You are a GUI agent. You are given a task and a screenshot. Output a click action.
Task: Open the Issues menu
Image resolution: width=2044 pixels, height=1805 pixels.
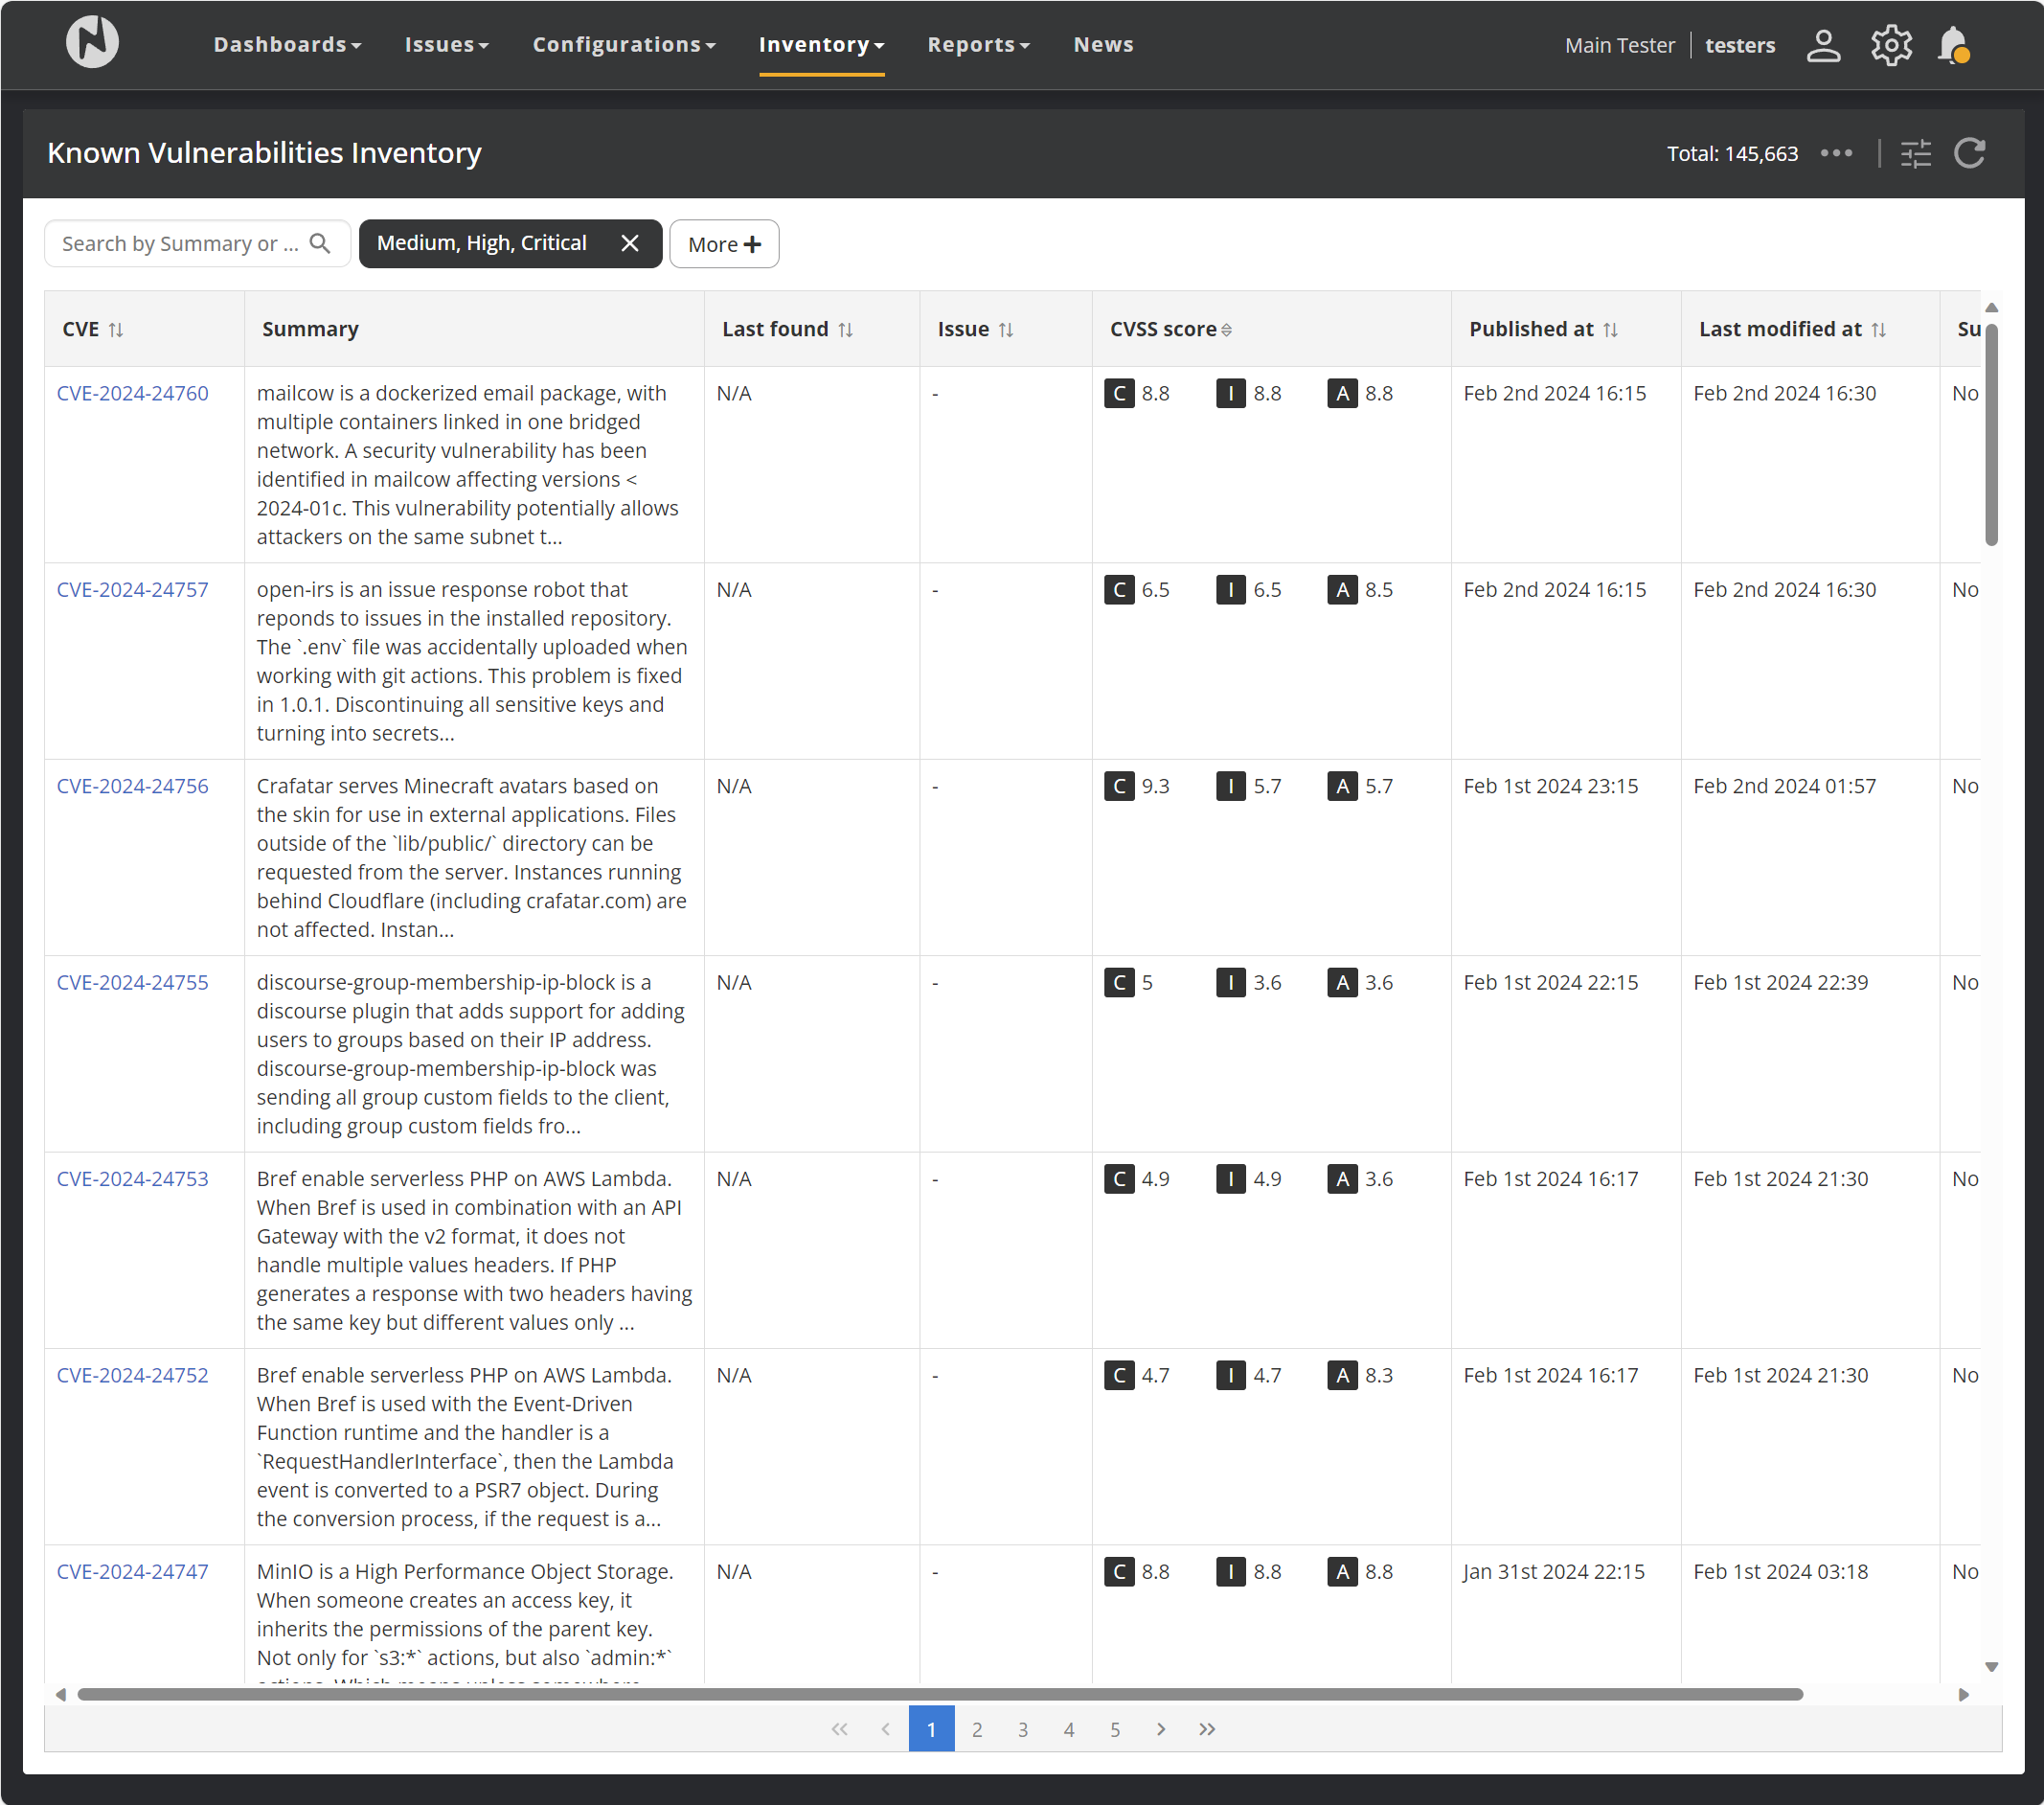pyautogui.click(x=446, y=45)
